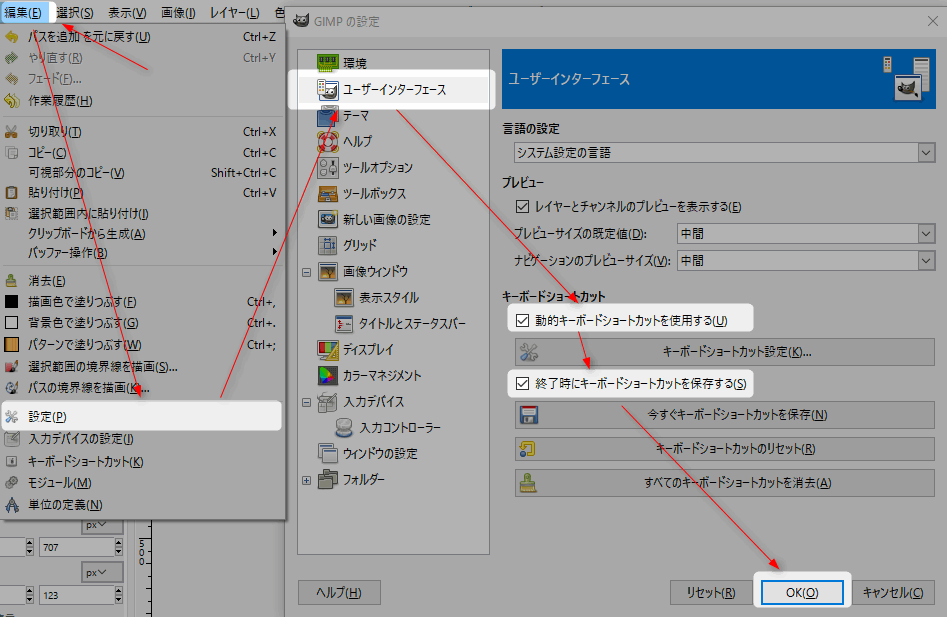
Task: Click the ツールオプション icon
Action: (x=327, y=167)
